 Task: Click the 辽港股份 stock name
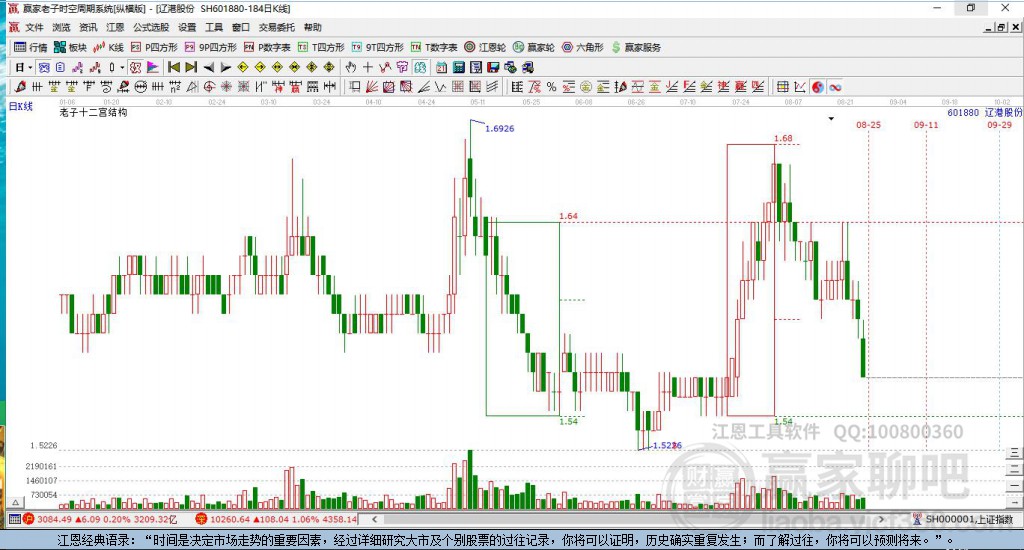tap(1004, 112)
